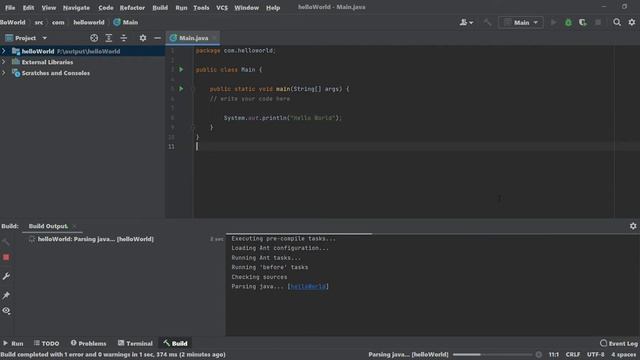
Task: Click the green Debug bug icon
Action: pos(568,22)
